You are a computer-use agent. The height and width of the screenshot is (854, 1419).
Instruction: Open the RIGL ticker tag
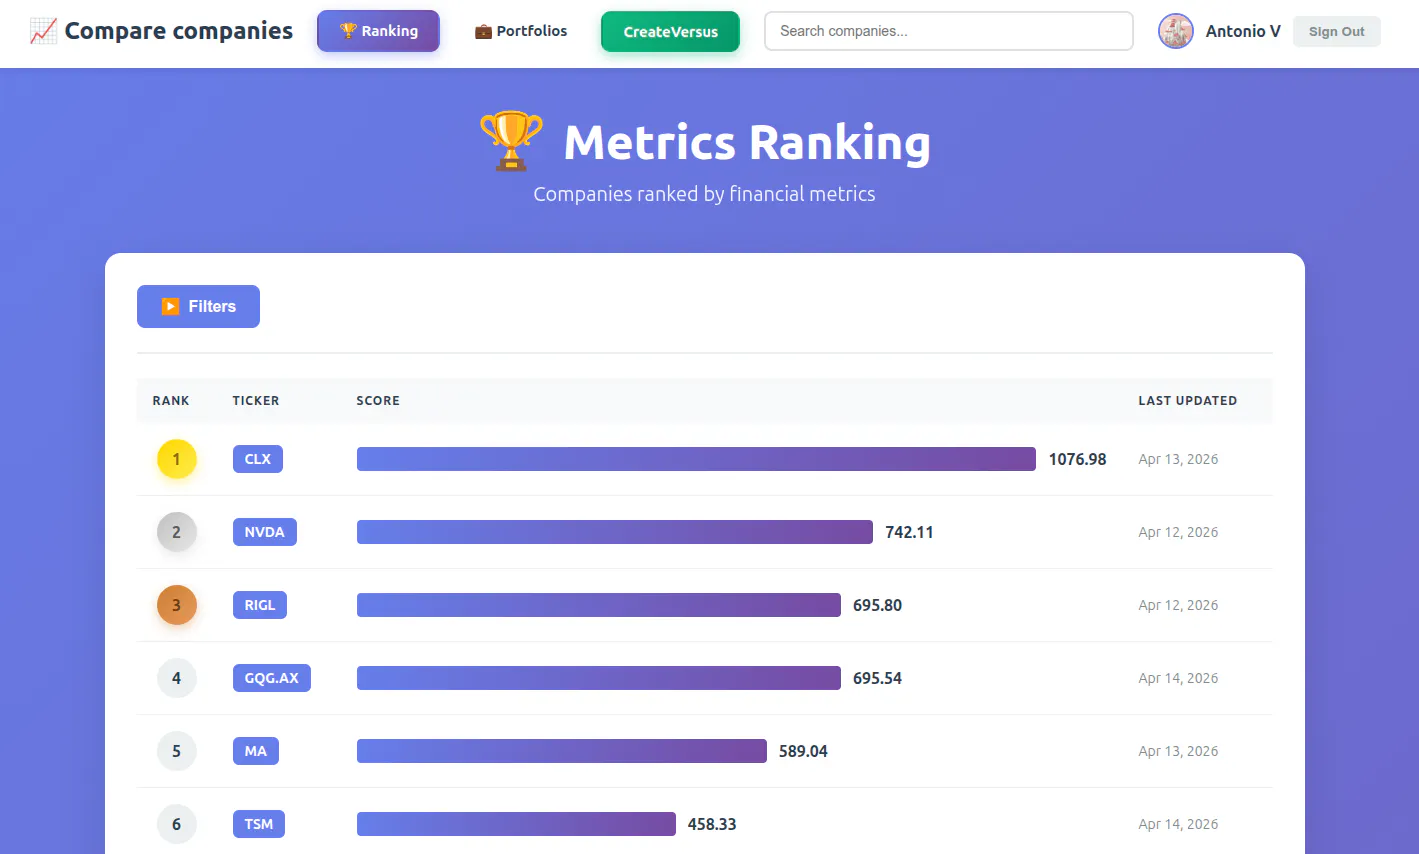point(260,605)
